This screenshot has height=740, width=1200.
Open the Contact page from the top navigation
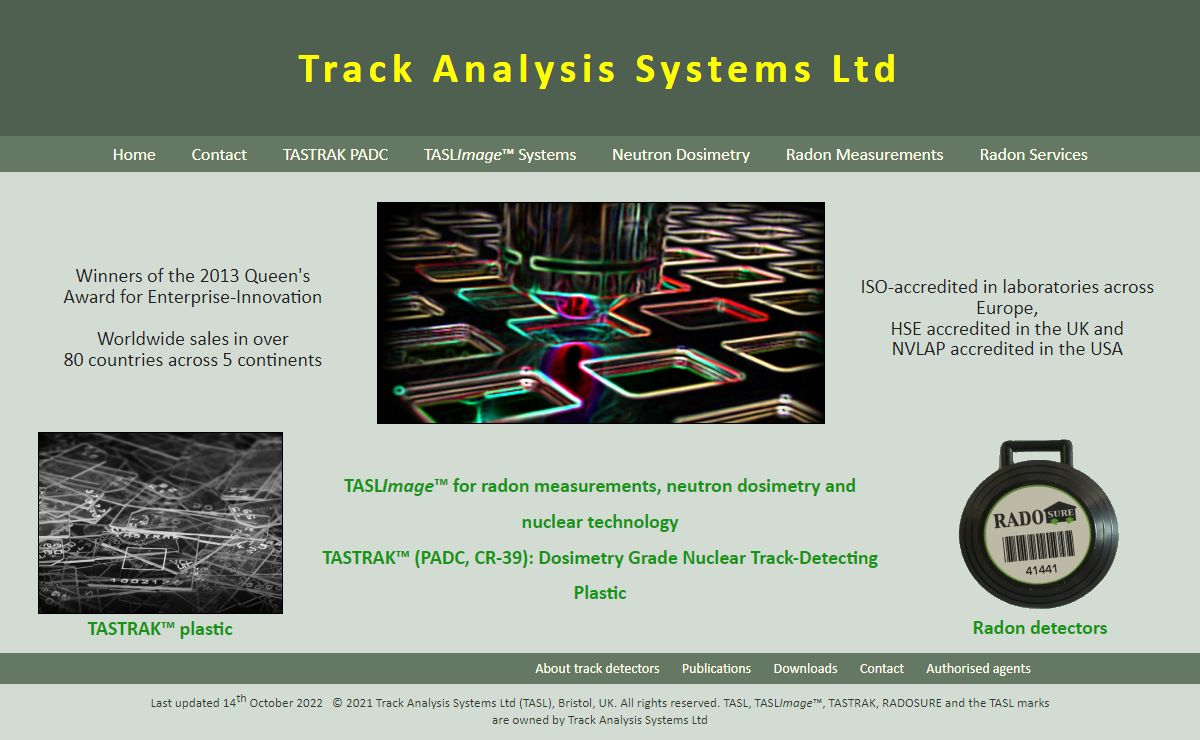tap(219, 154)
